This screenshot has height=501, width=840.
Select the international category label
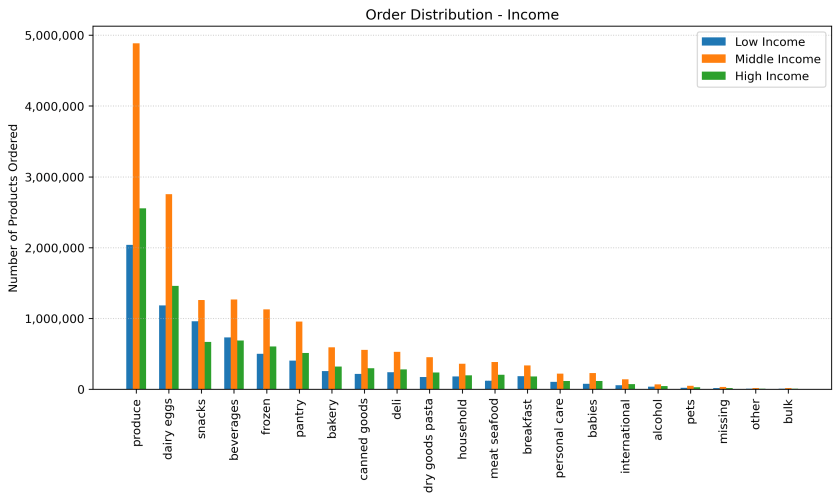pos(625,434)
